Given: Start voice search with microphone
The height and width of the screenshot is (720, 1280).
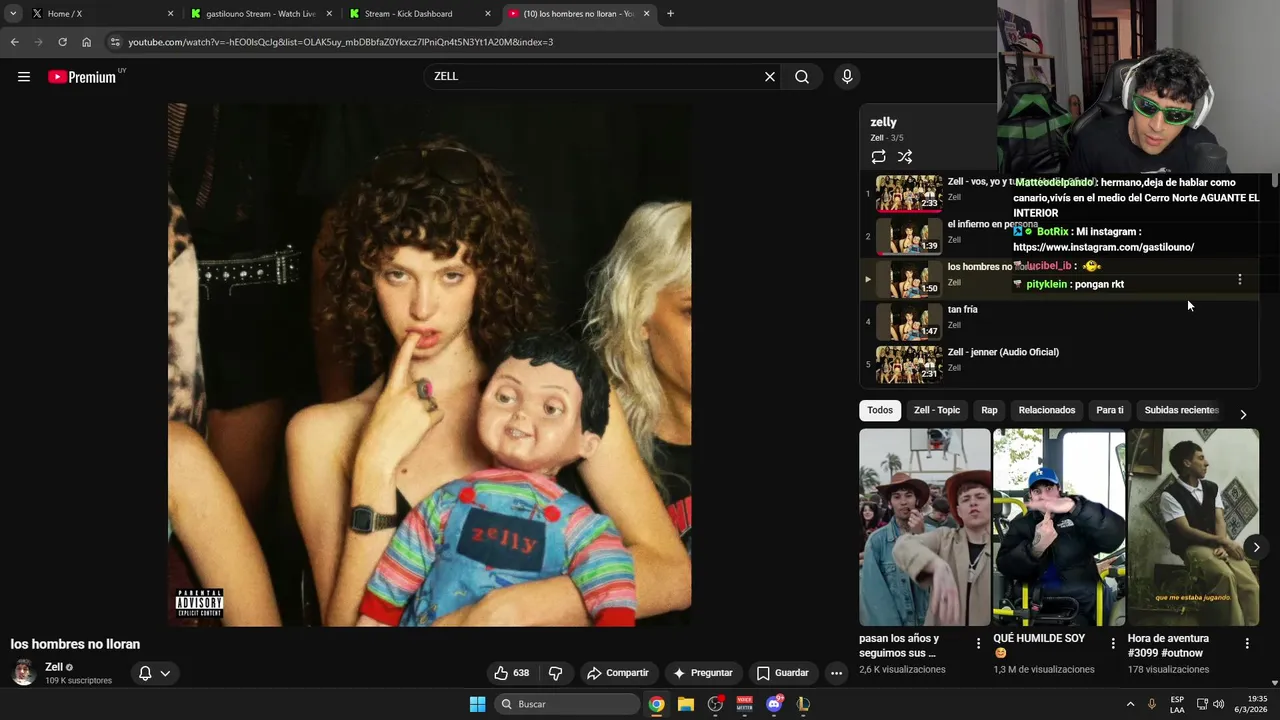Looking at the screenshot, I should [847, 77].
